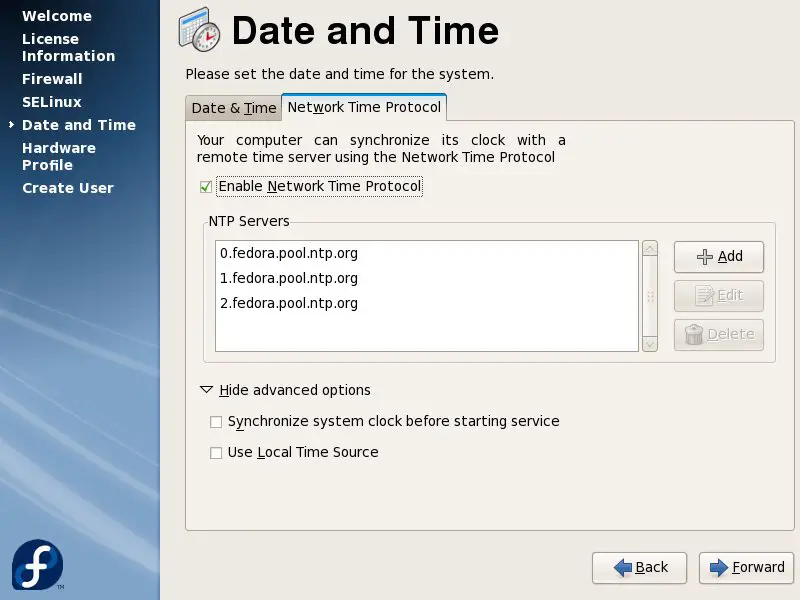Click the pencil icon on Edit button
This screenshot has width=800, height=600.
click(705, 296)
